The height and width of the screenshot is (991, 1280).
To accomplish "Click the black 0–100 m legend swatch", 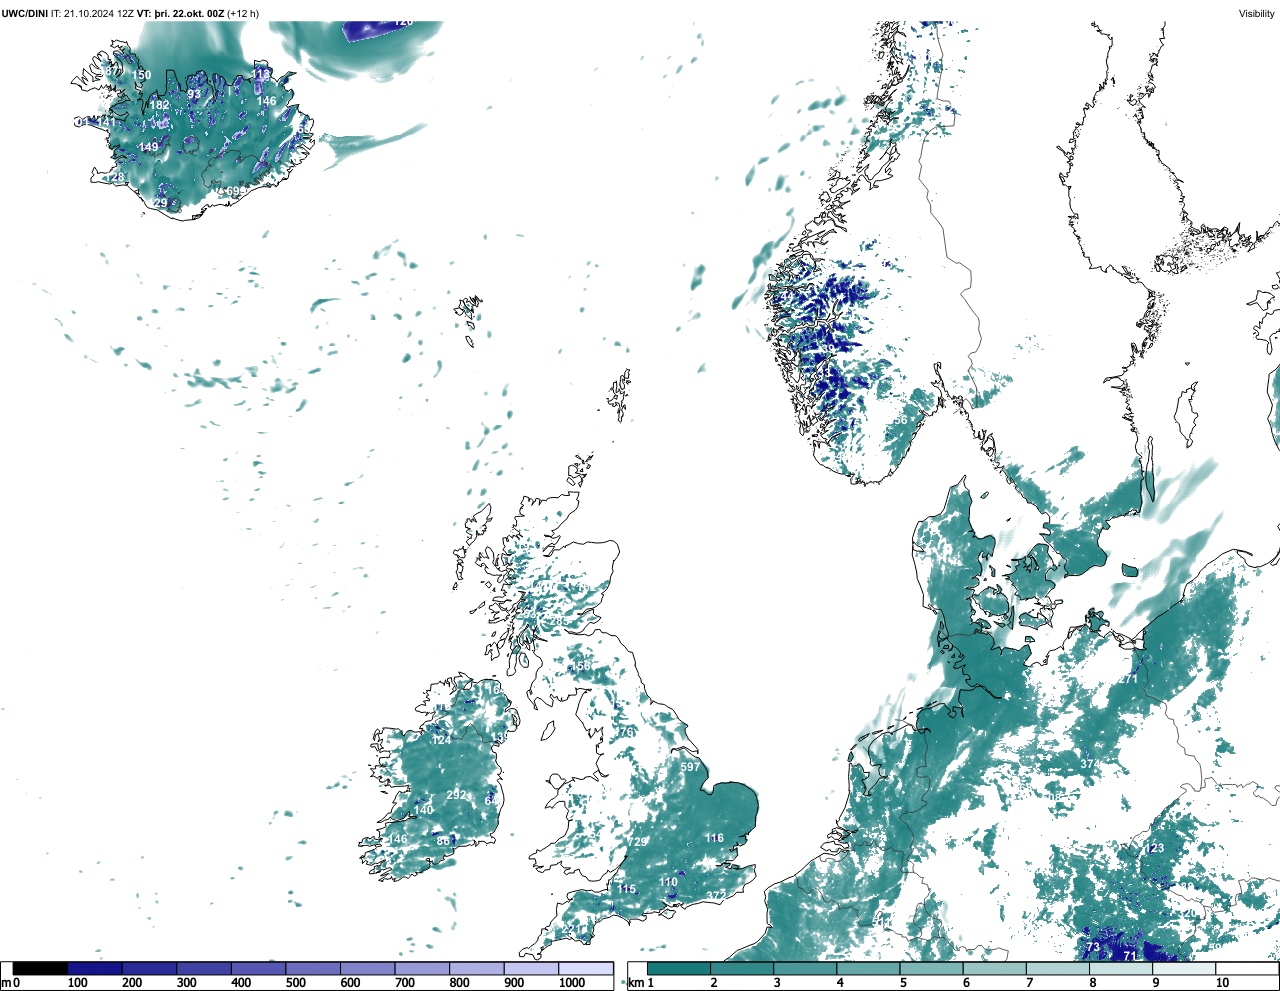I will 41,968.
